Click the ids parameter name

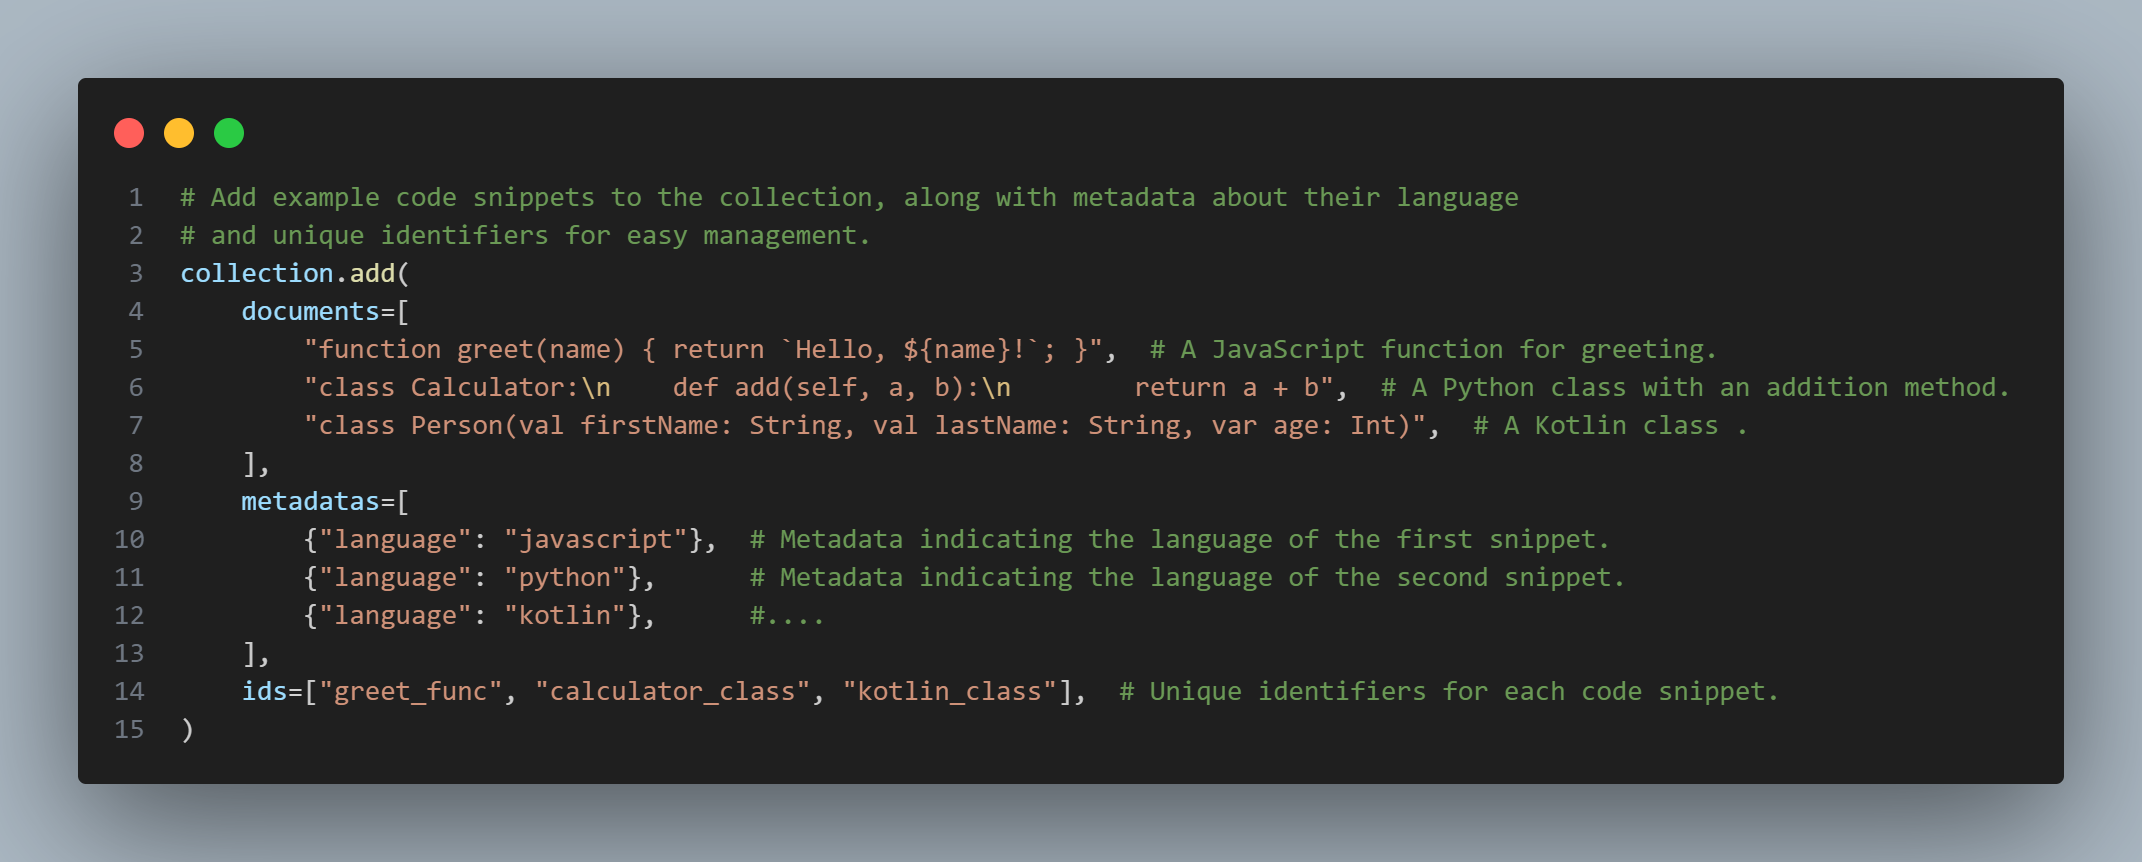pyautogui.click(x=264, y=692)
